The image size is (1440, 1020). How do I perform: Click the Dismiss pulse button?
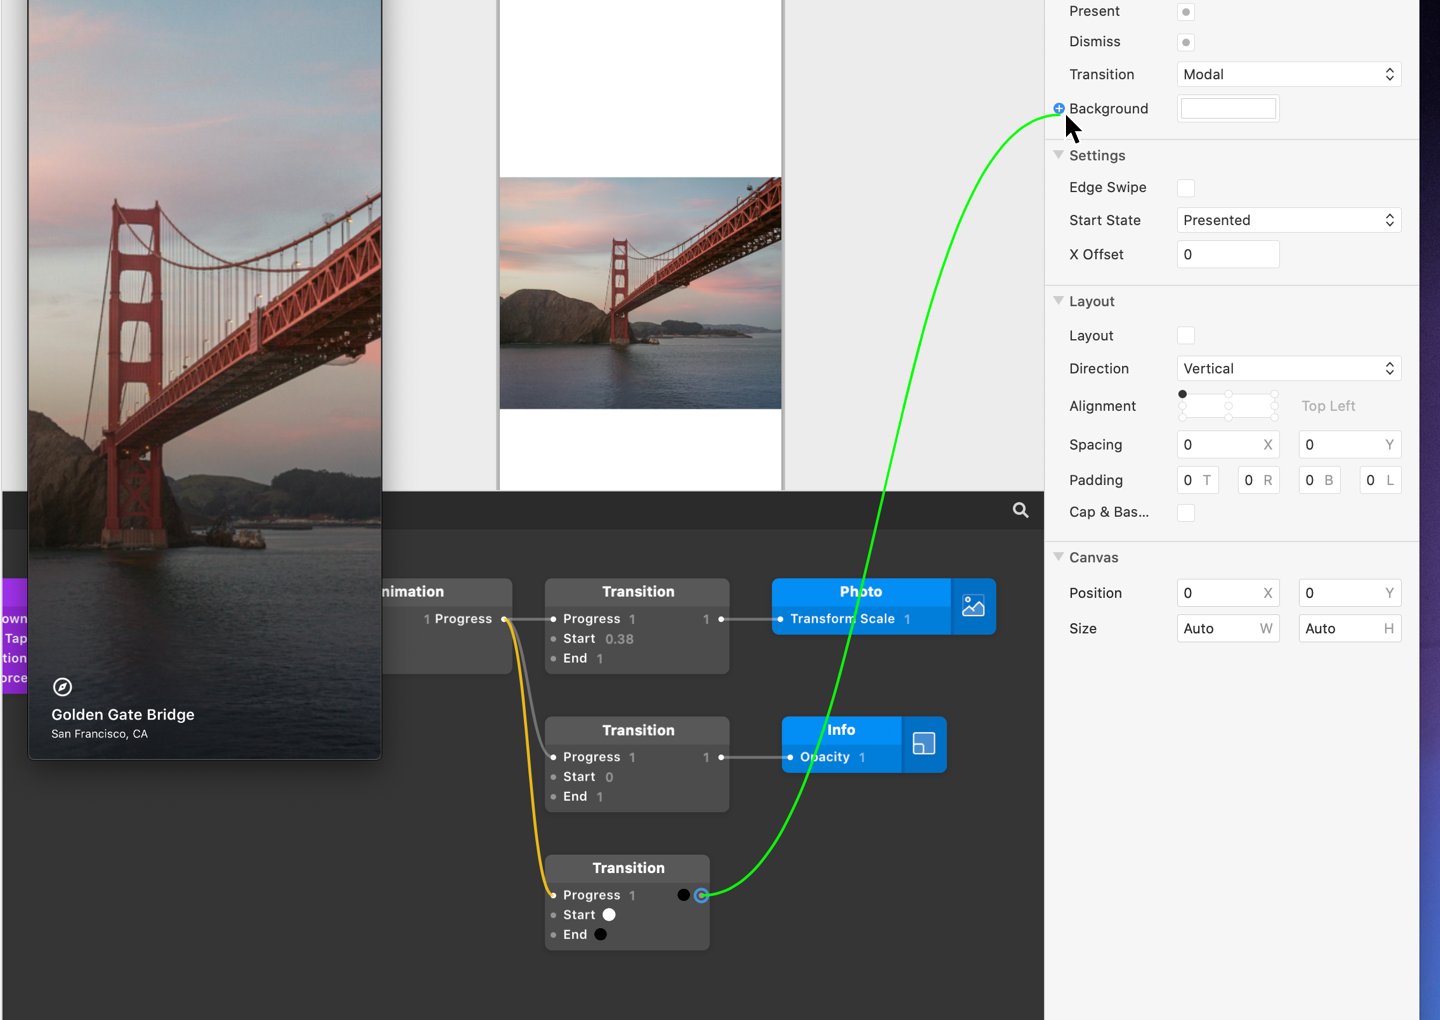click(x=1186, y=42)
